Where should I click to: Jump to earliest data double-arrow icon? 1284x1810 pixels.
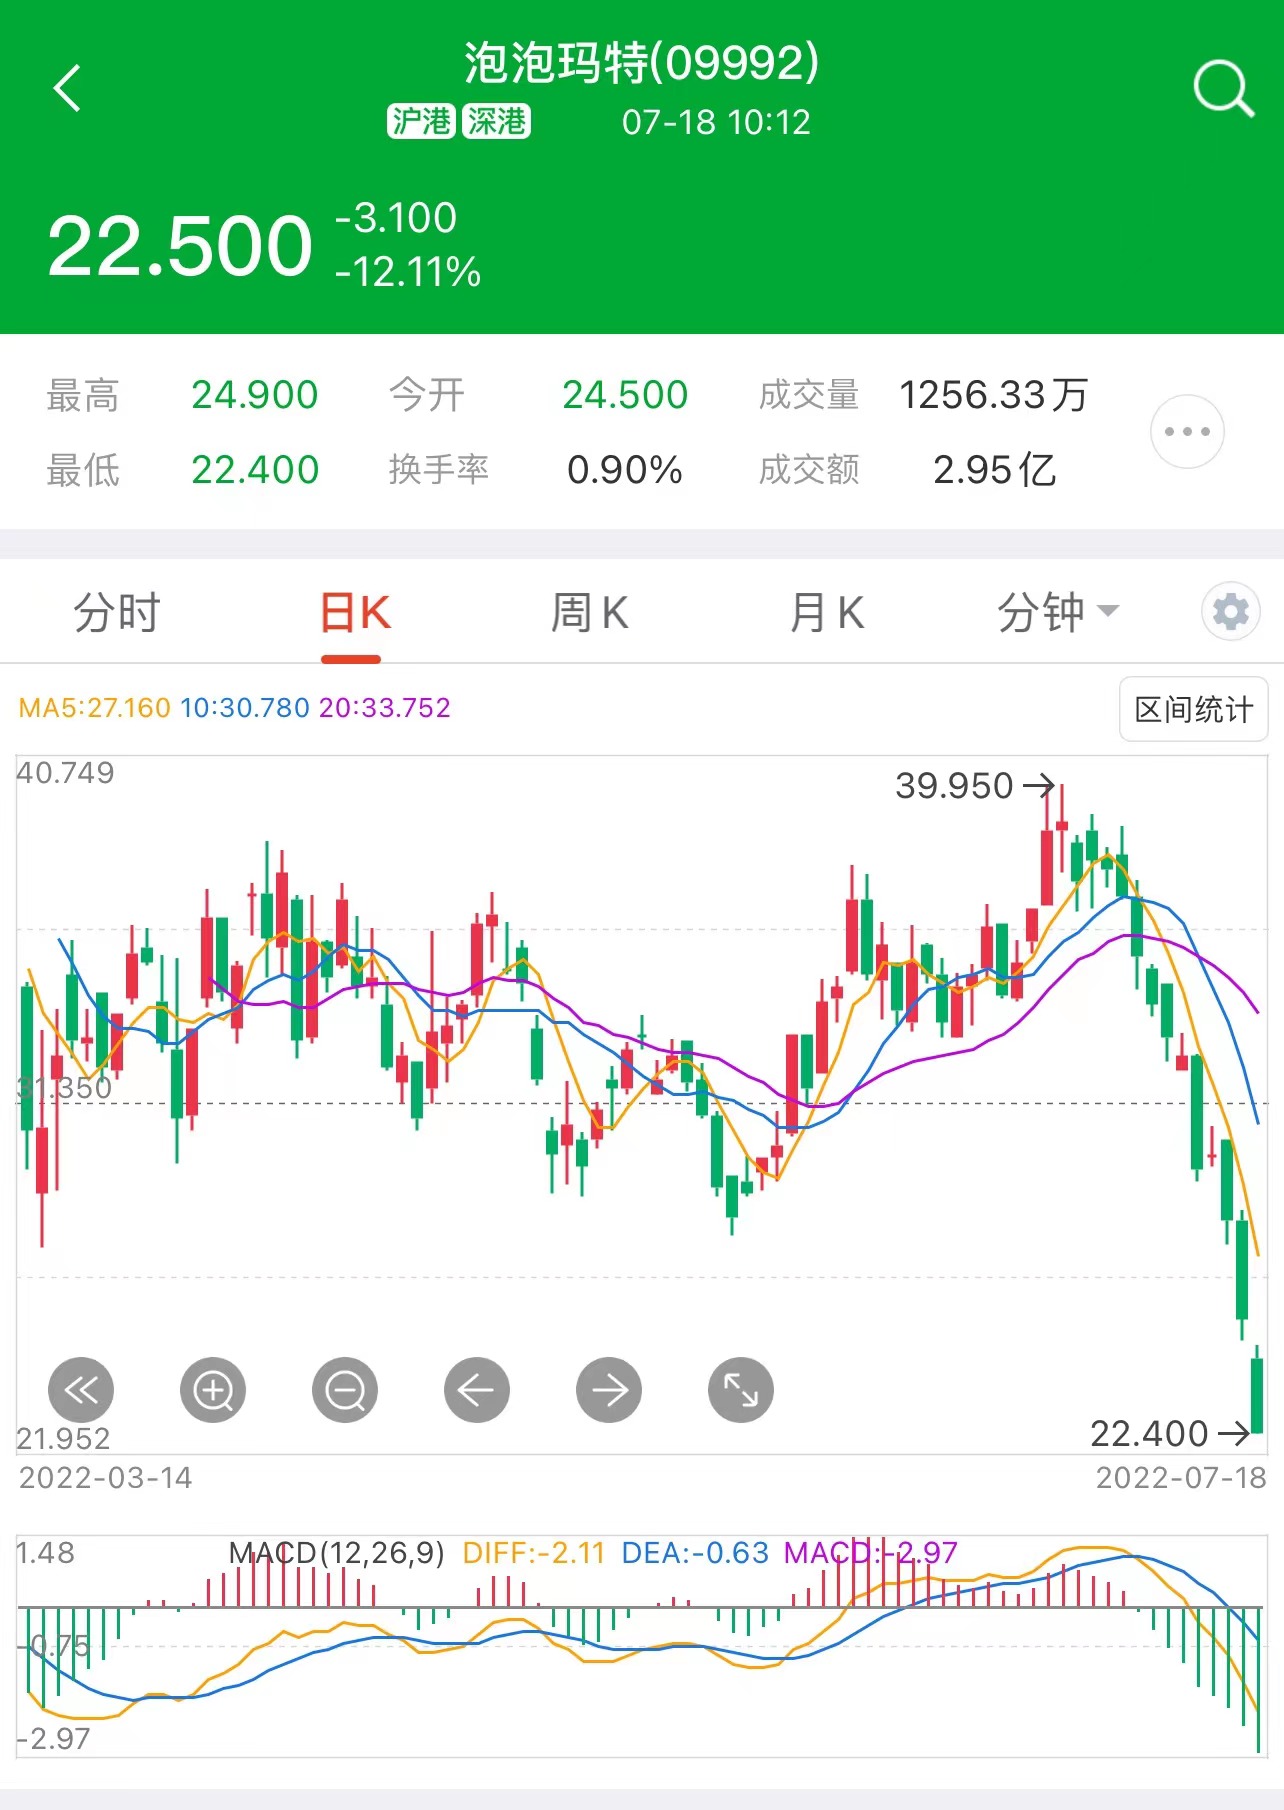point(81,1389)
